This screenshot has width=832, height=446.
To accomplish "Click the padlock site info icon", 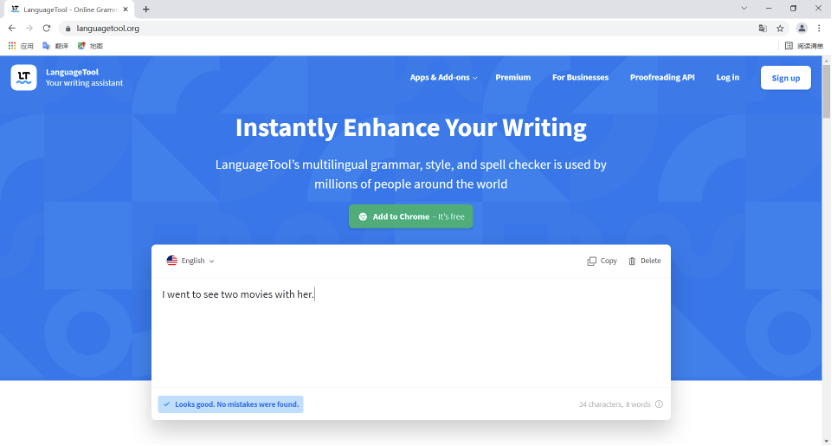I will (x=68, y=29).
